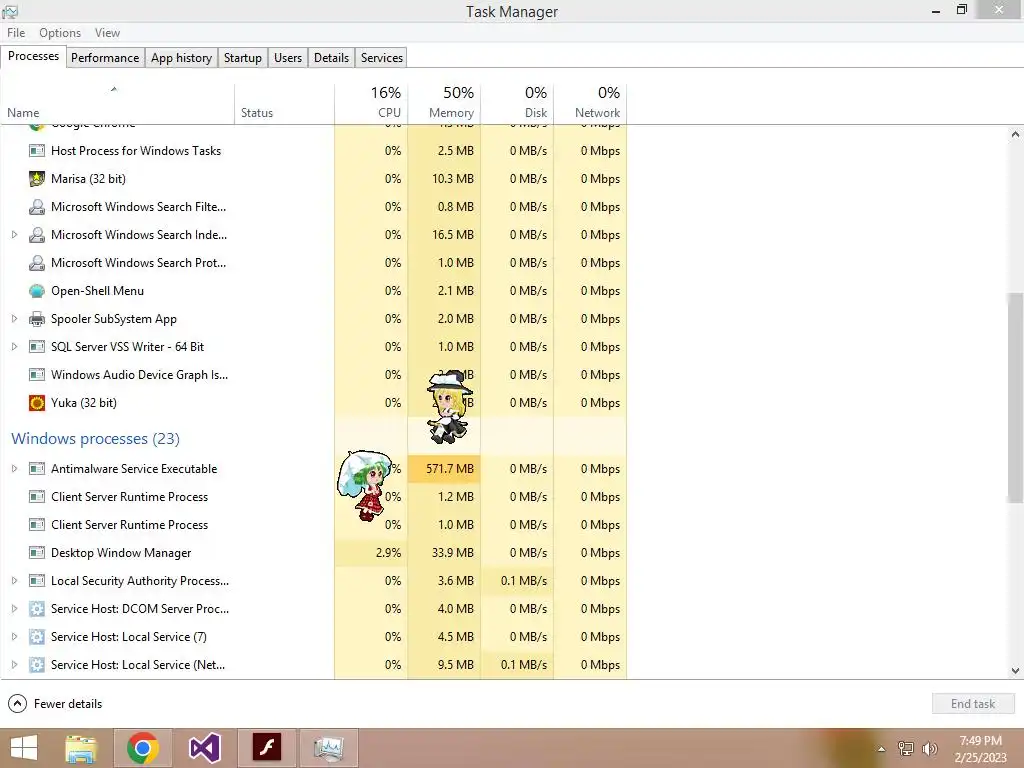Click the Local Security Authority Process icon
The height and width of the screenshot is (768, 1024).
pos(37,581)
